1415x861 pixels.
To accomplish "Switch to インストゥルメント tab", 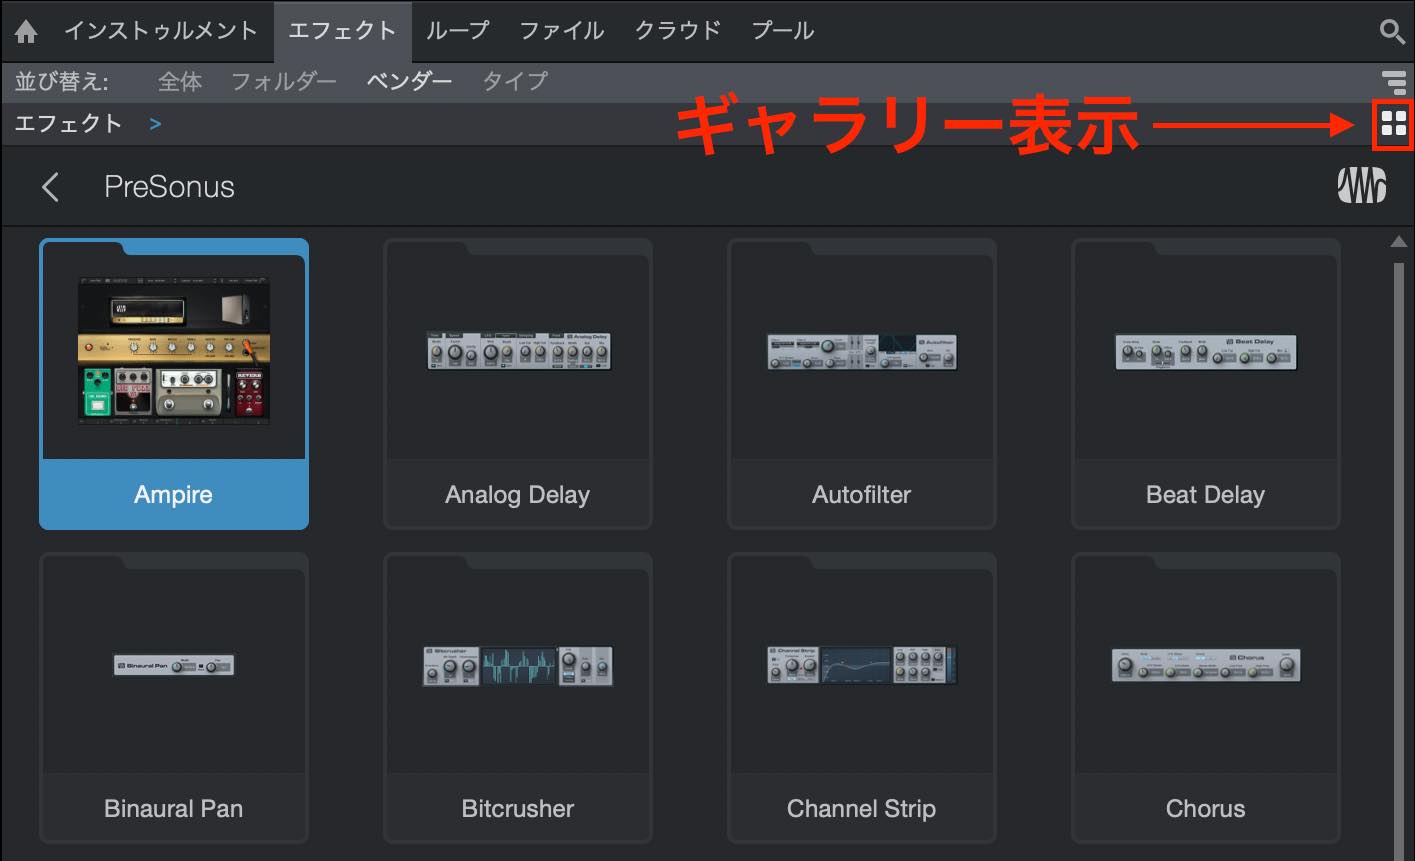I will pyautogui.click(x=161, y=31).
